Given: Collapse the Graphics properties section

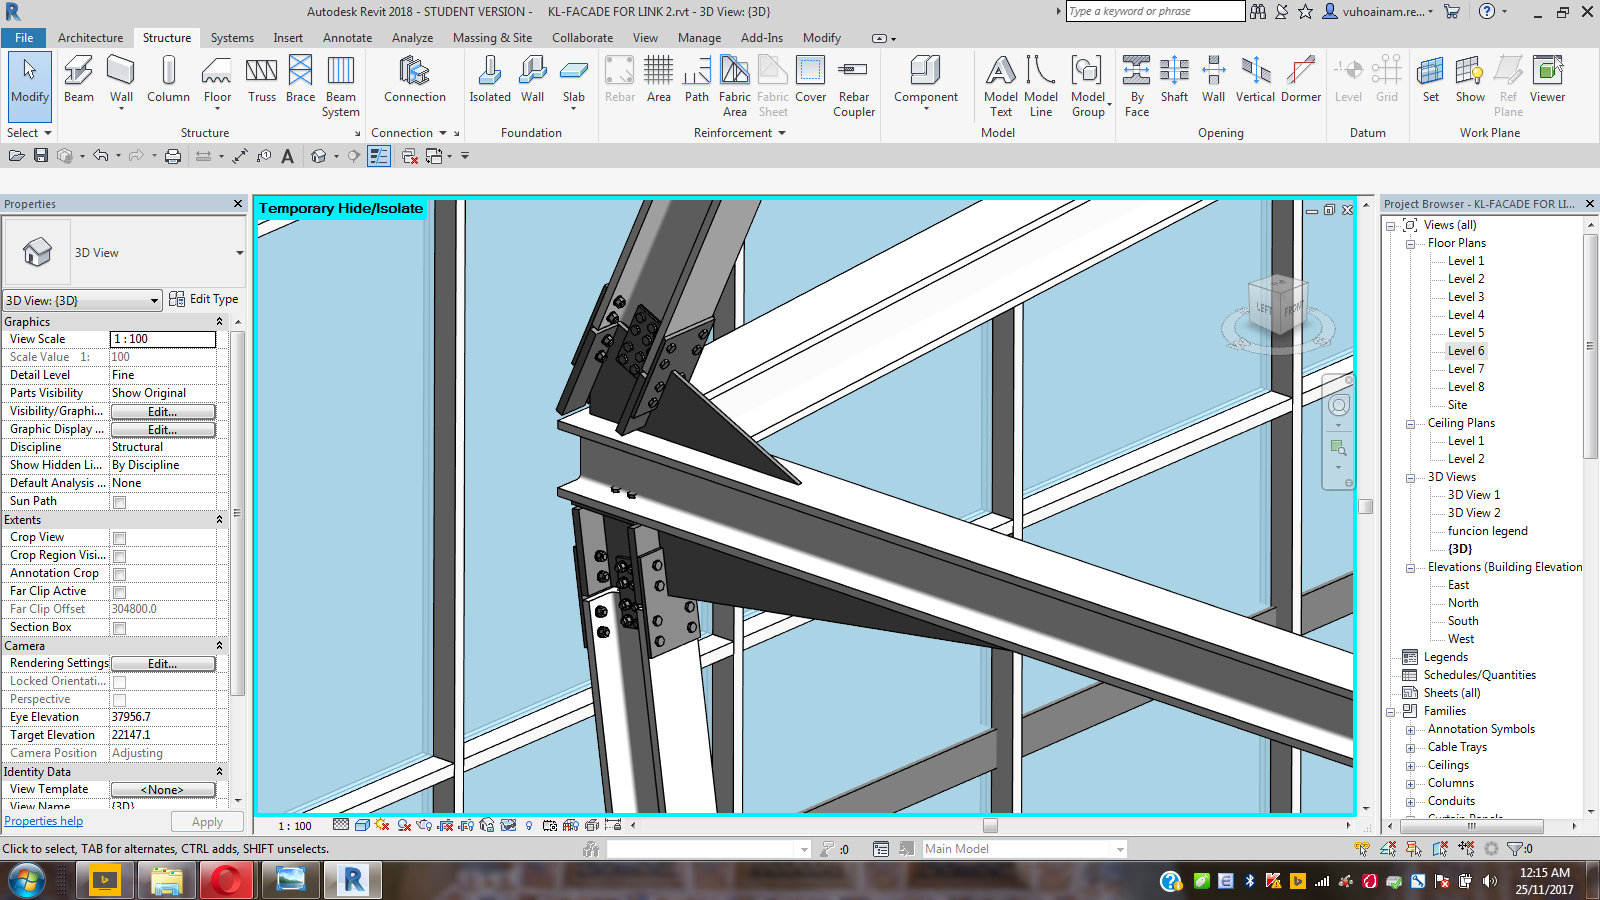Looking at the screenshot, I should 219,322.
